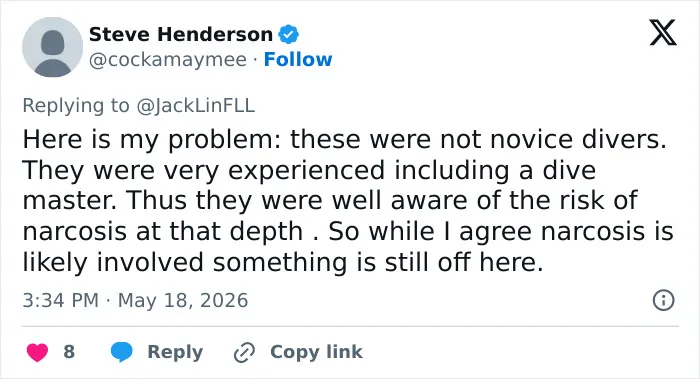Viewport: 700px width, 379px height.
Task: Click the "master. Thus they were" line
Action: [x=329, y=200]
